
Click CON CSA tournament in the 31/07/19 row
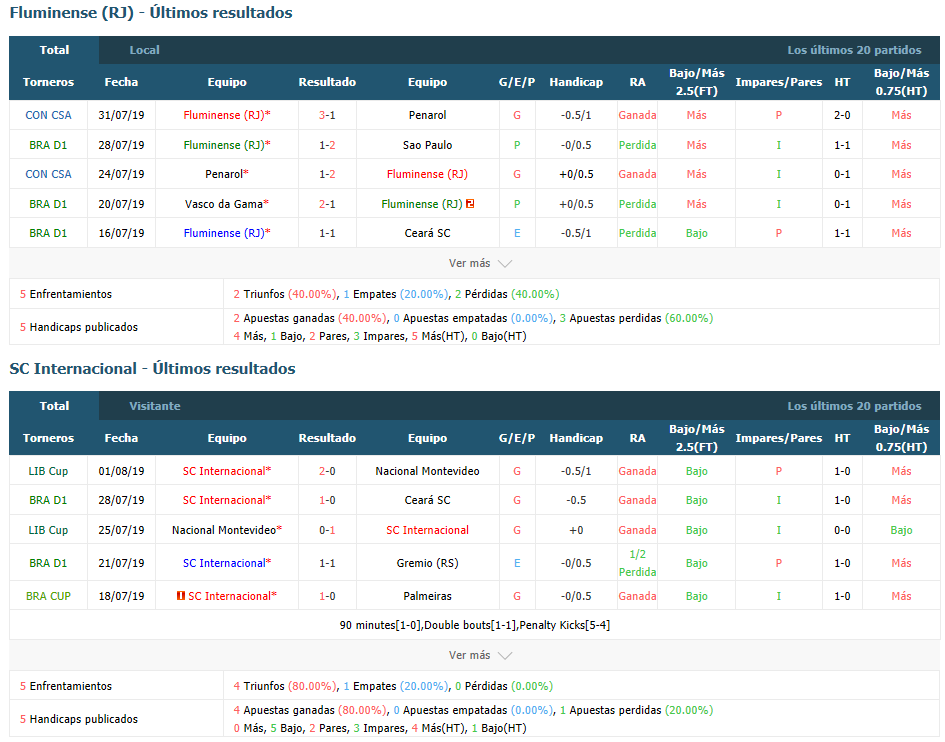48,115
